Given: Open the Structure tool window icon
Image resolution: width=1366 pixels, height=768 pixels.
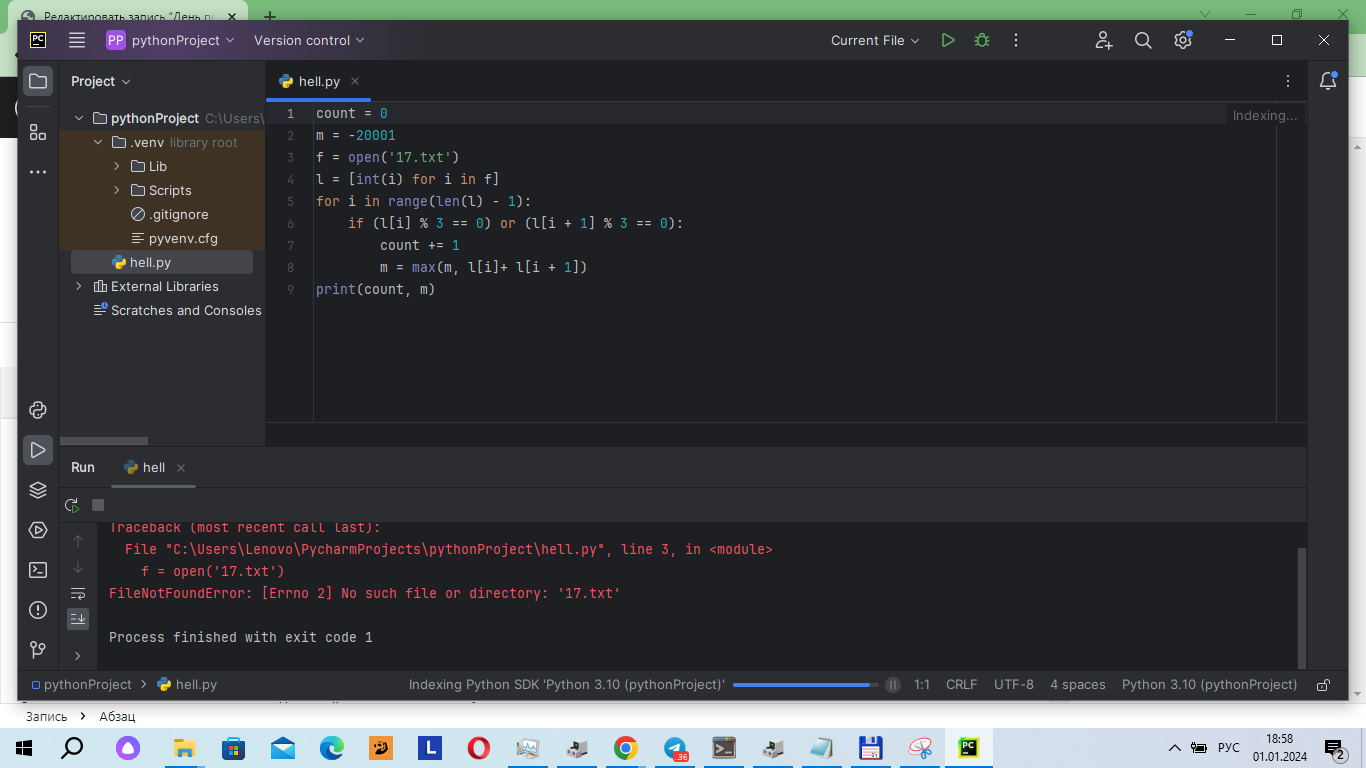Looking at the screenshot, I should tap(38, 132).
